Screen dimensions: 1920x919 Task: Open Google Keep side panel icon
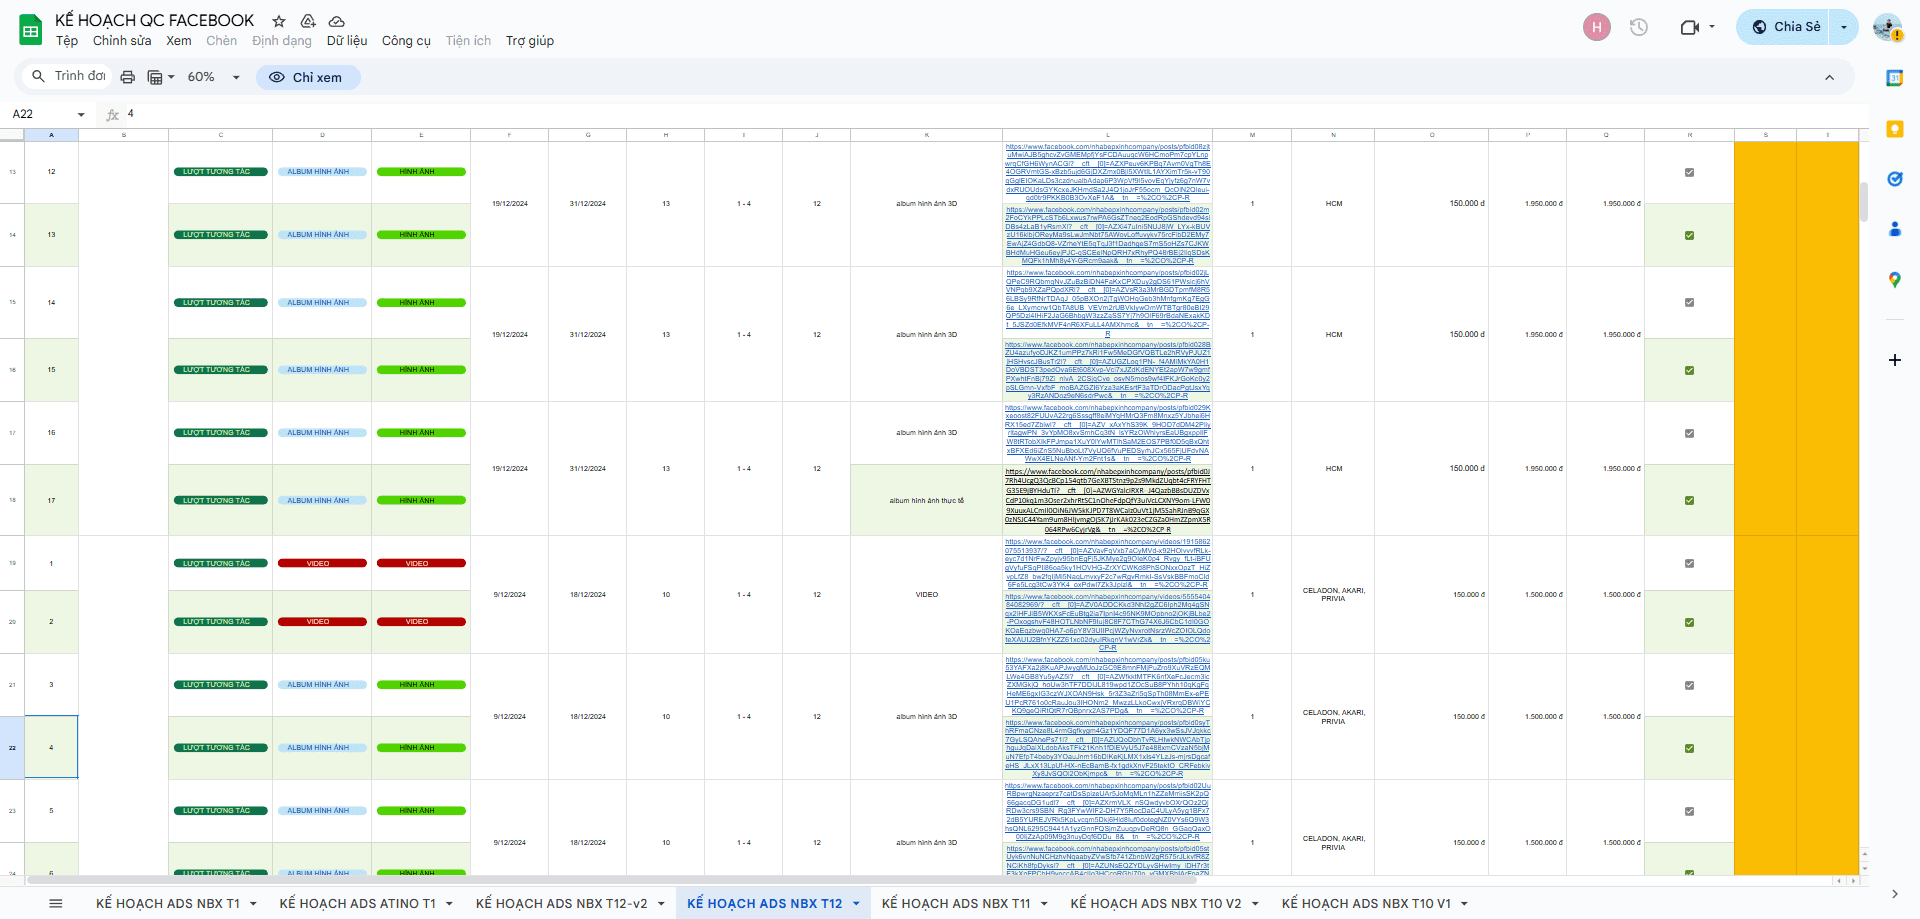(x=1894, y=129)
